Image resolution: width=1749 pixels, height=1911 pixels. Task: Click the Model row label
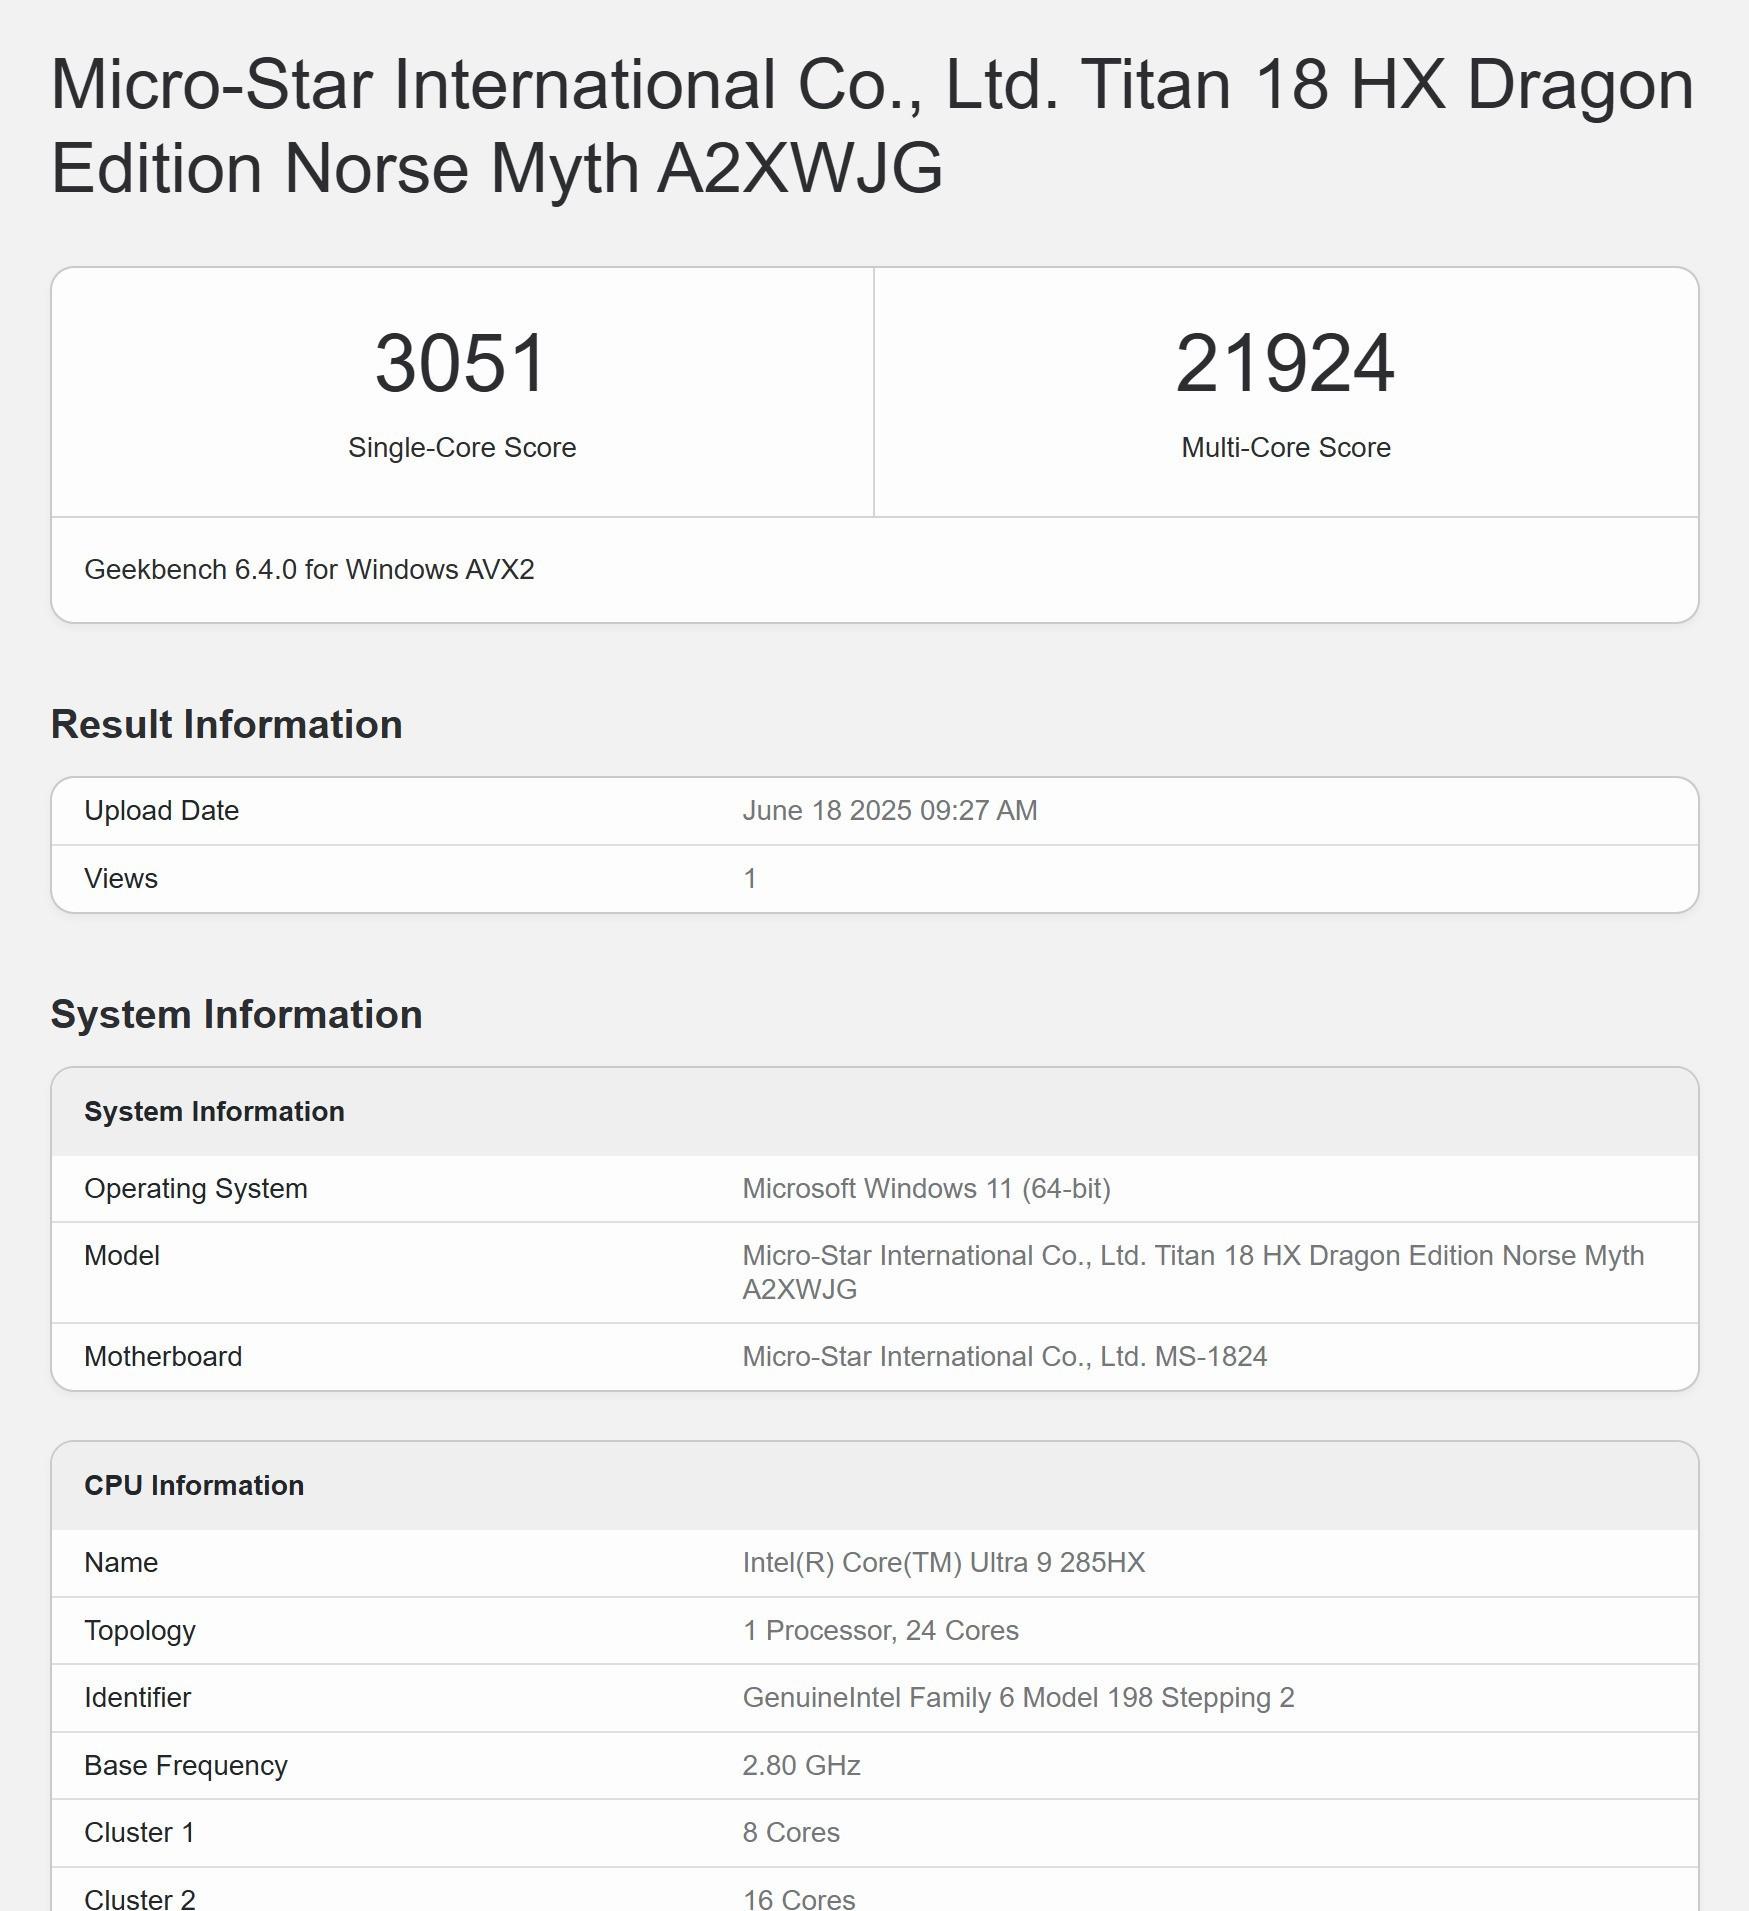click(122, 1256)
